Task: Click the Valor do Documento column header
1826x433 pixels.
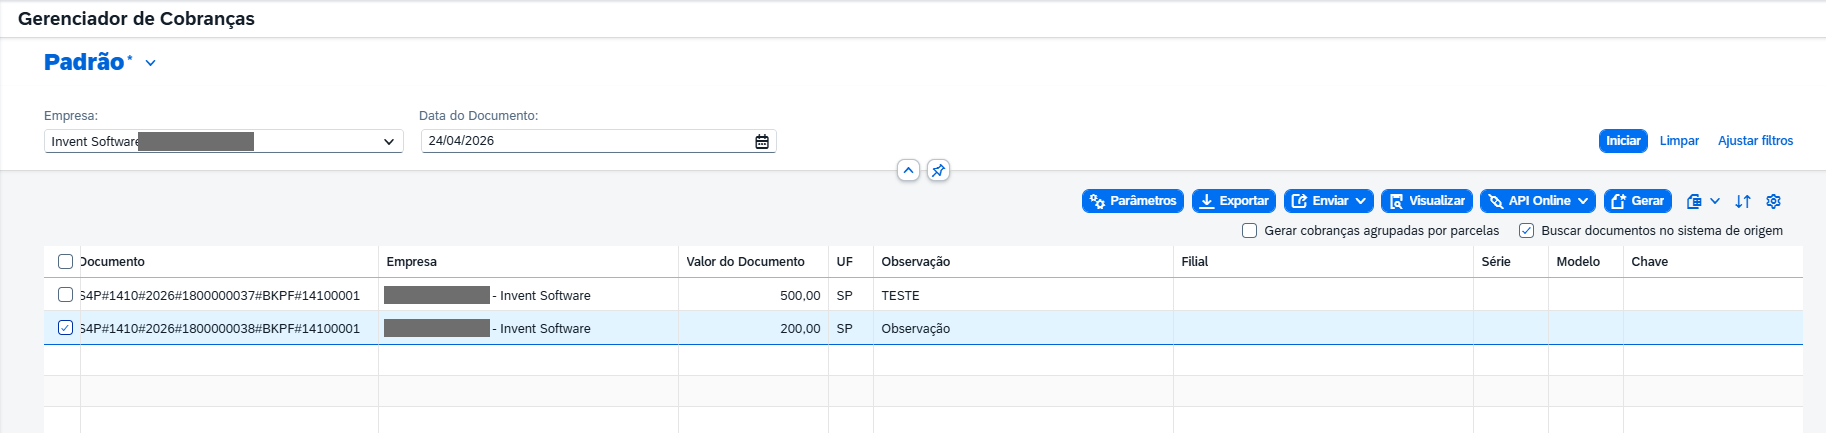Action: [x=753, y=262]
